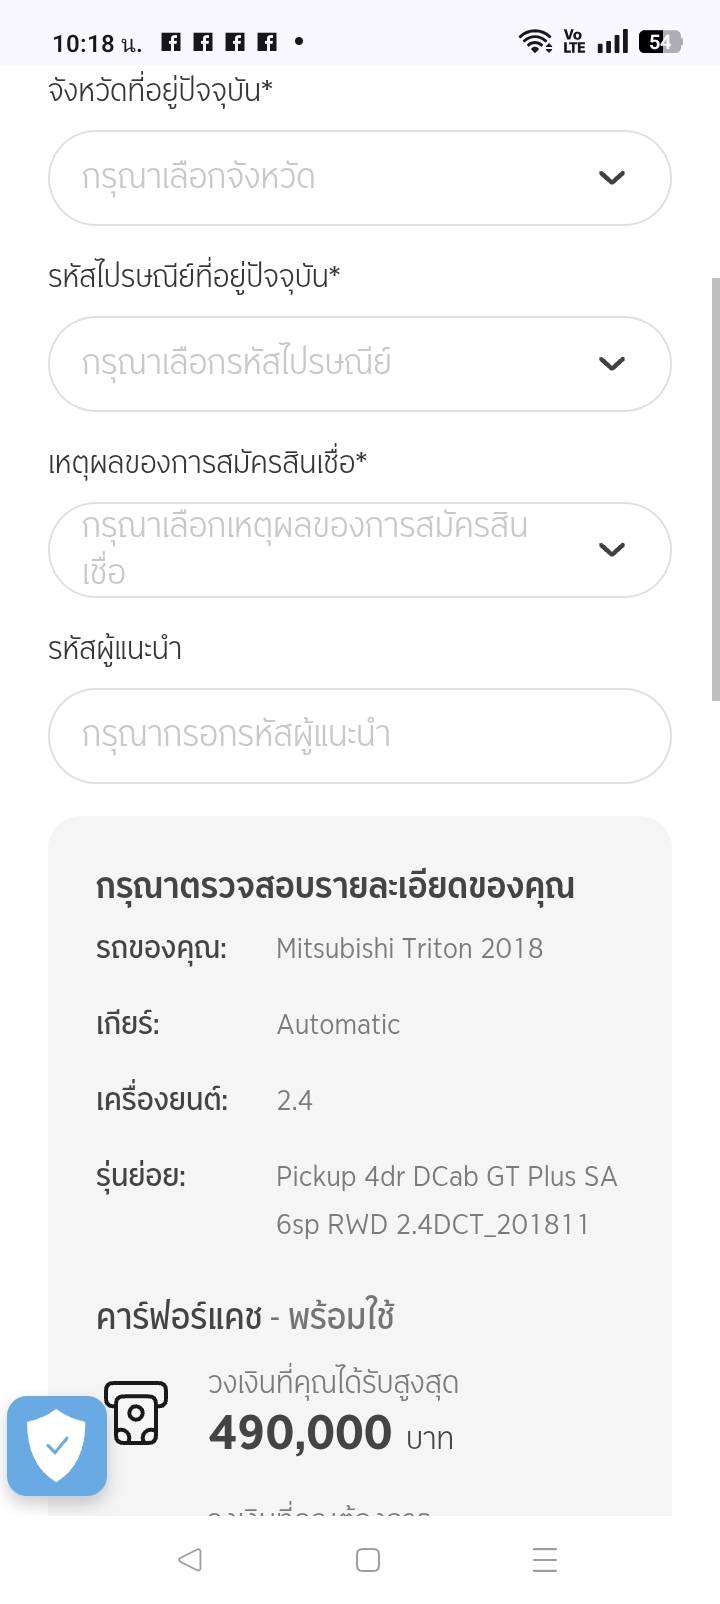Tap the battery indicator in status bar
This screenshot has width=720, height=1604.
coord(660,41)
